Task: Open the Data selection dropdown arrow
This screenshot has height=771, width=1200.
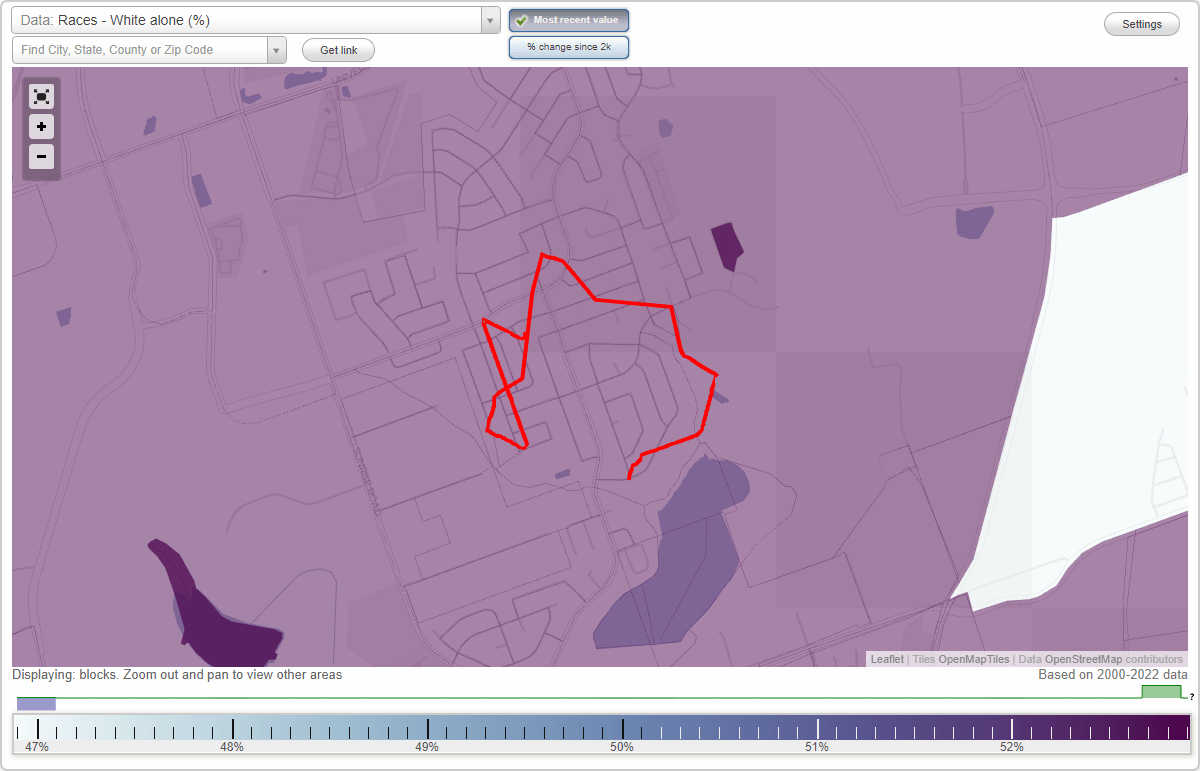Action: tap(490, 20)
